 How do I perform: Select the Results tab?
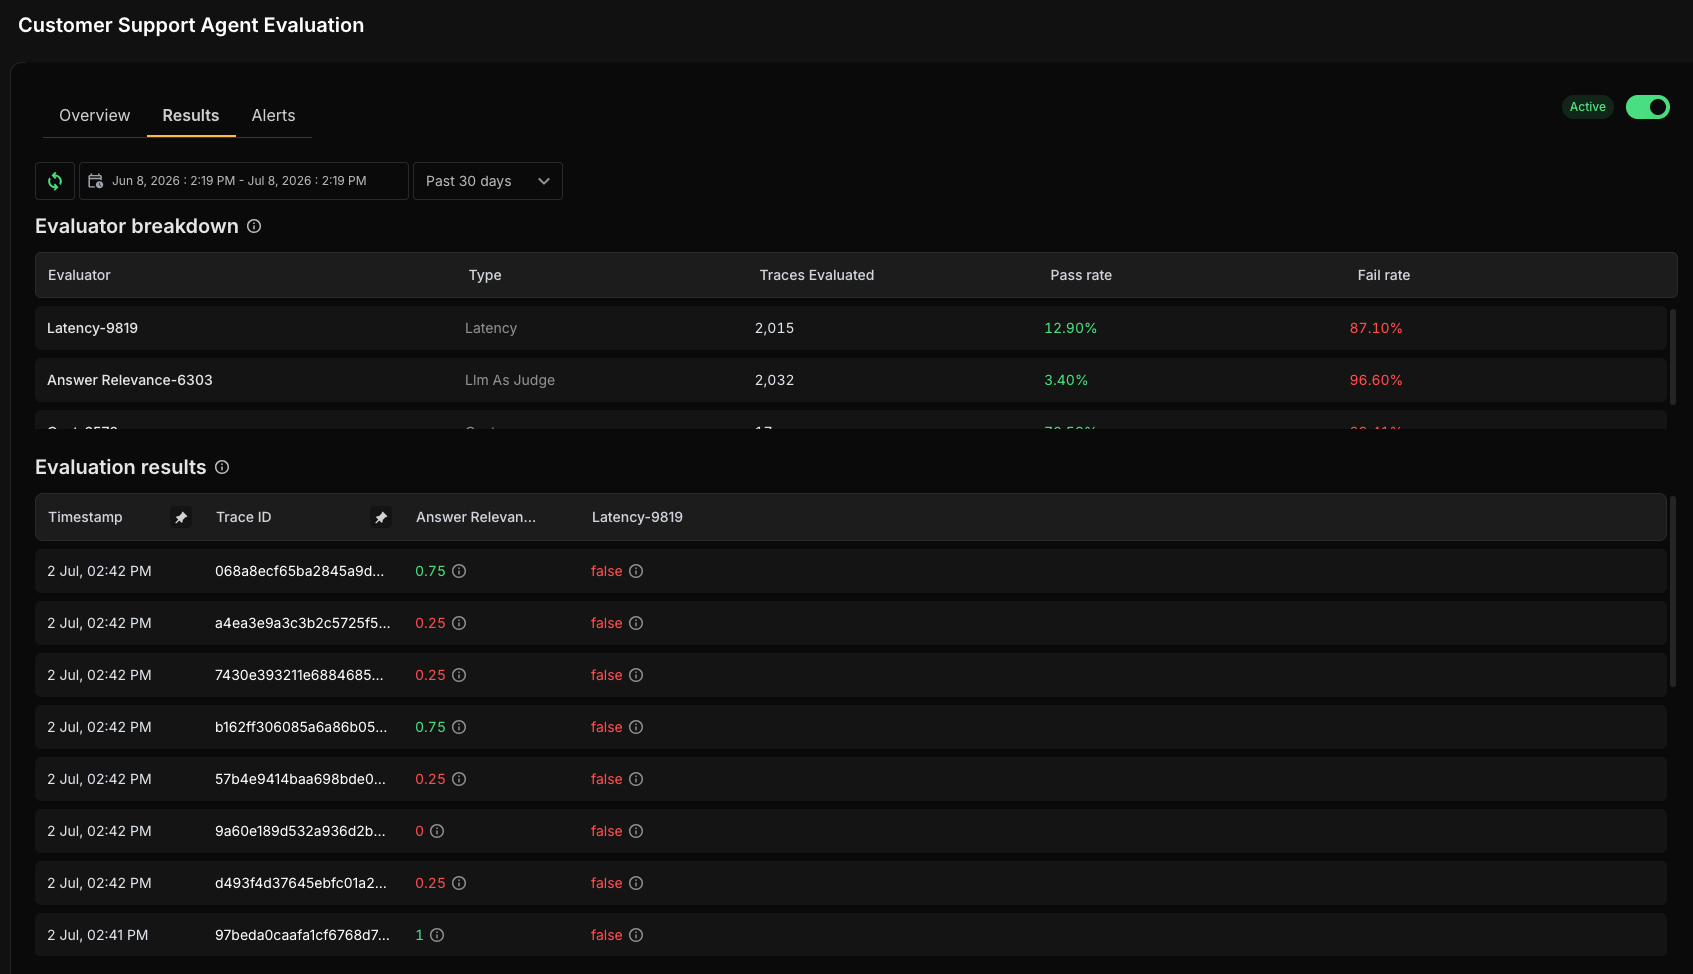[191, 116]
